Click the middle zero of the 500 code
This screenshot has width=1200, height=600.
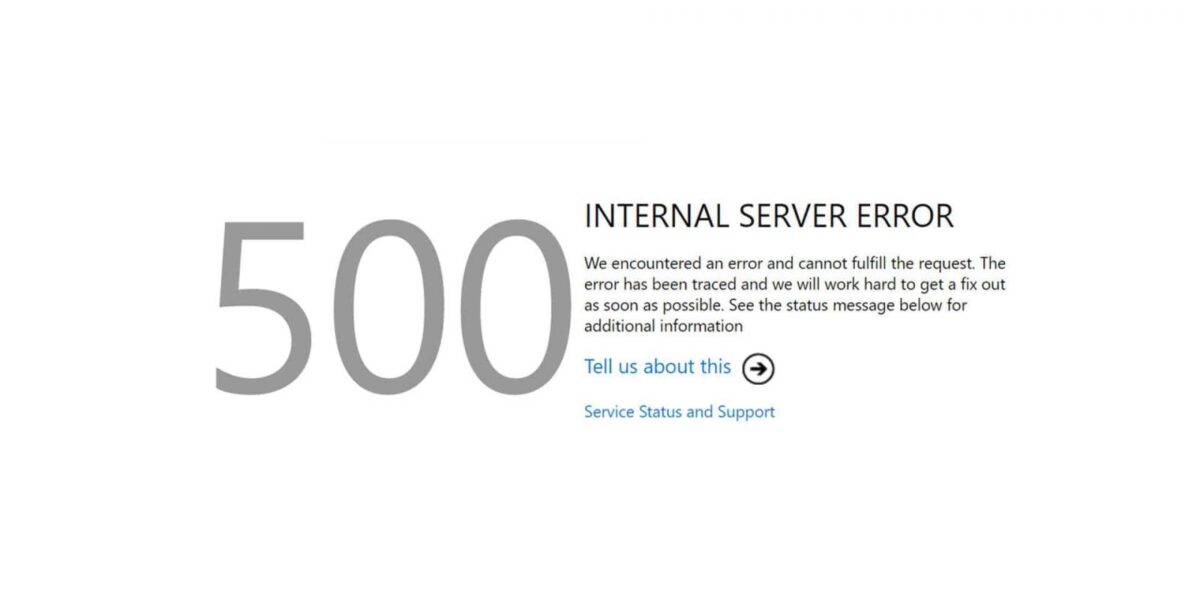[390, 305]
